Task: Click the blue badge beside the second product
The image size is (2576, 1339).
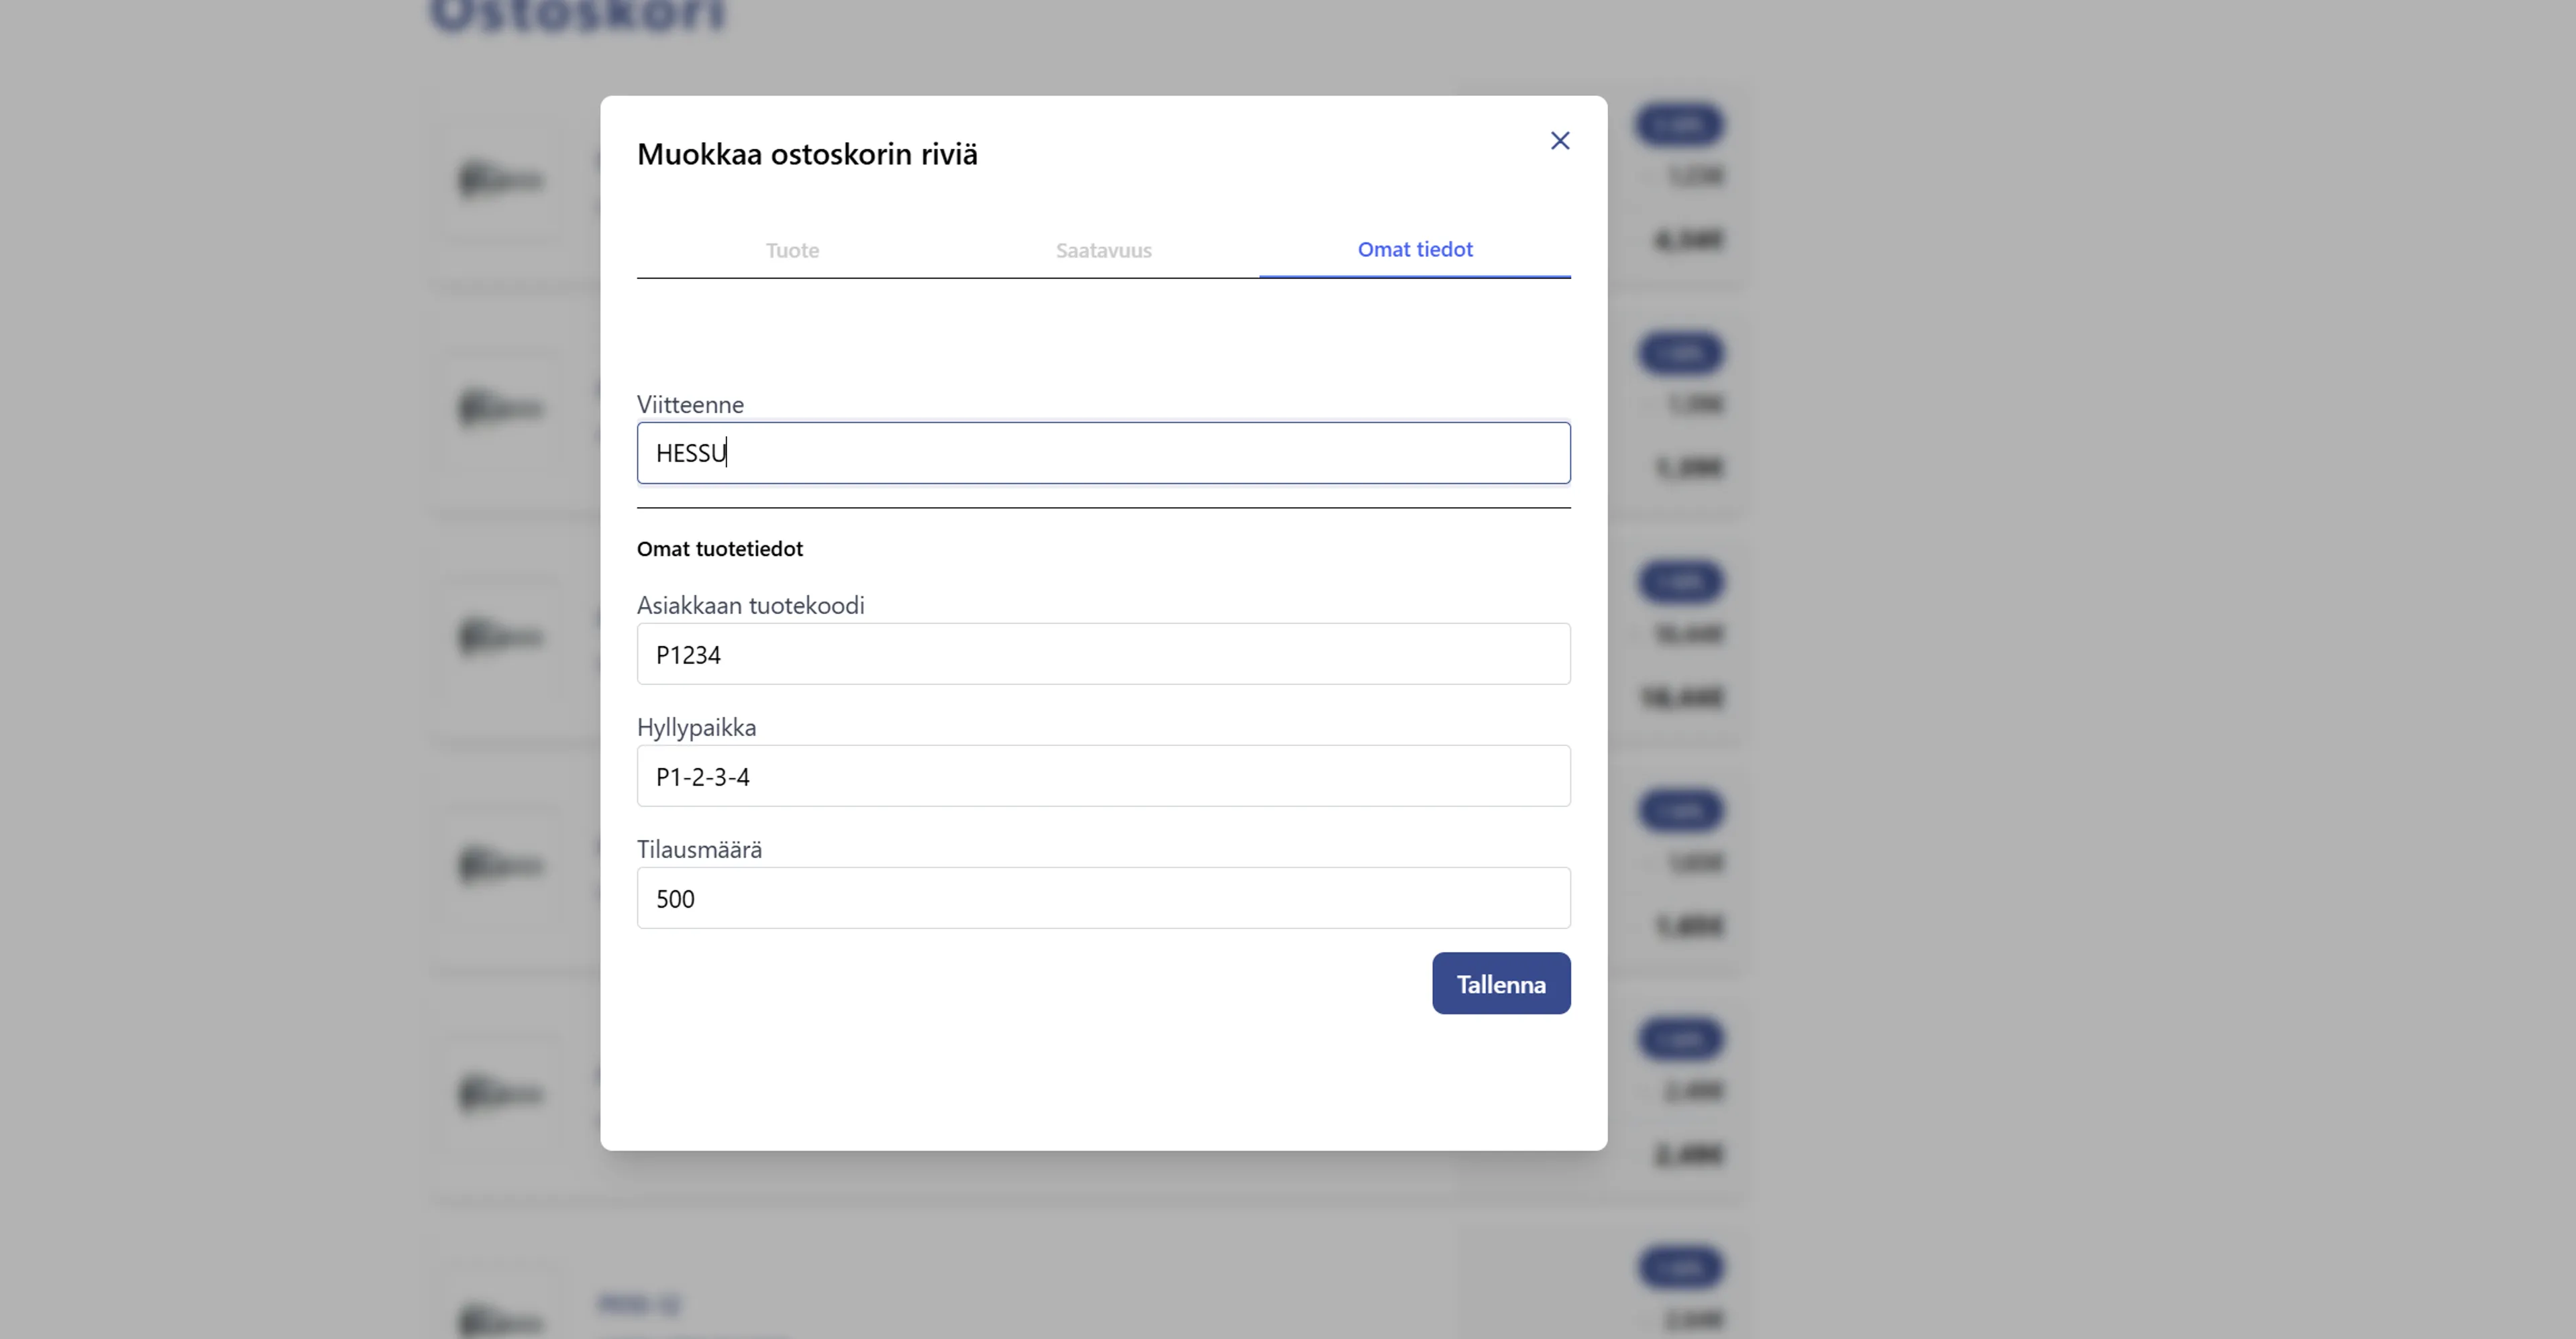Action: point(1680,353)
